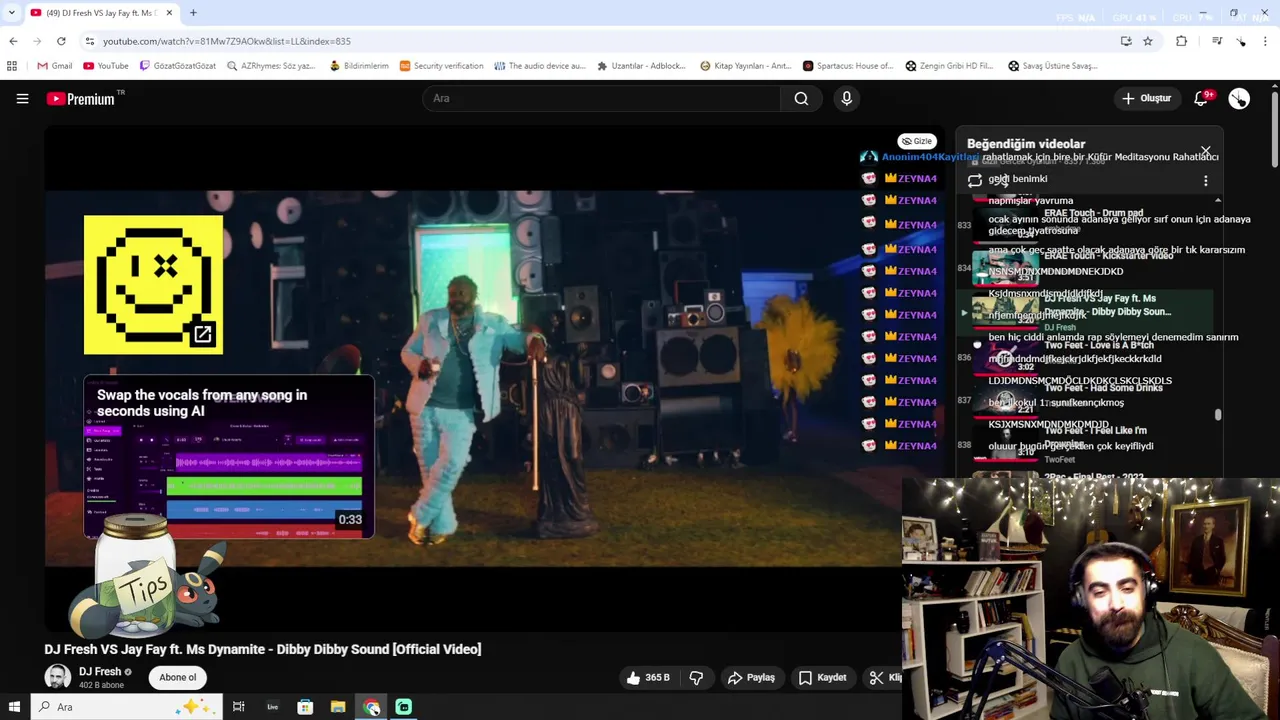Like the video with 365 B thumbs up
This screenshot has height=720, width=1280.
(648, 677)
